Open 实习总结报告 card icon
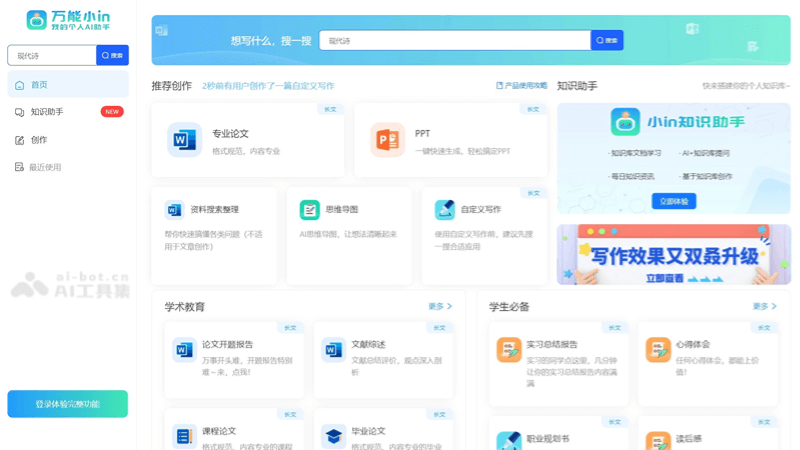 (508, 349)
